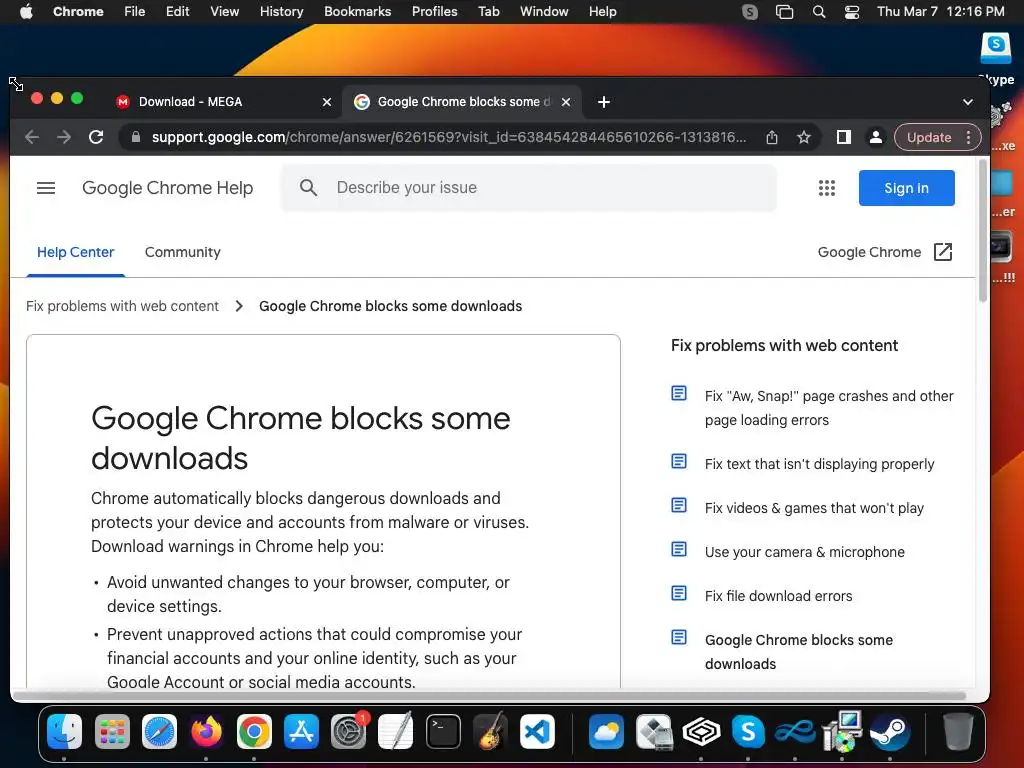Screen dimensions: 1024x768
Task: Open the Apple menu
Action: coord(26,12)
